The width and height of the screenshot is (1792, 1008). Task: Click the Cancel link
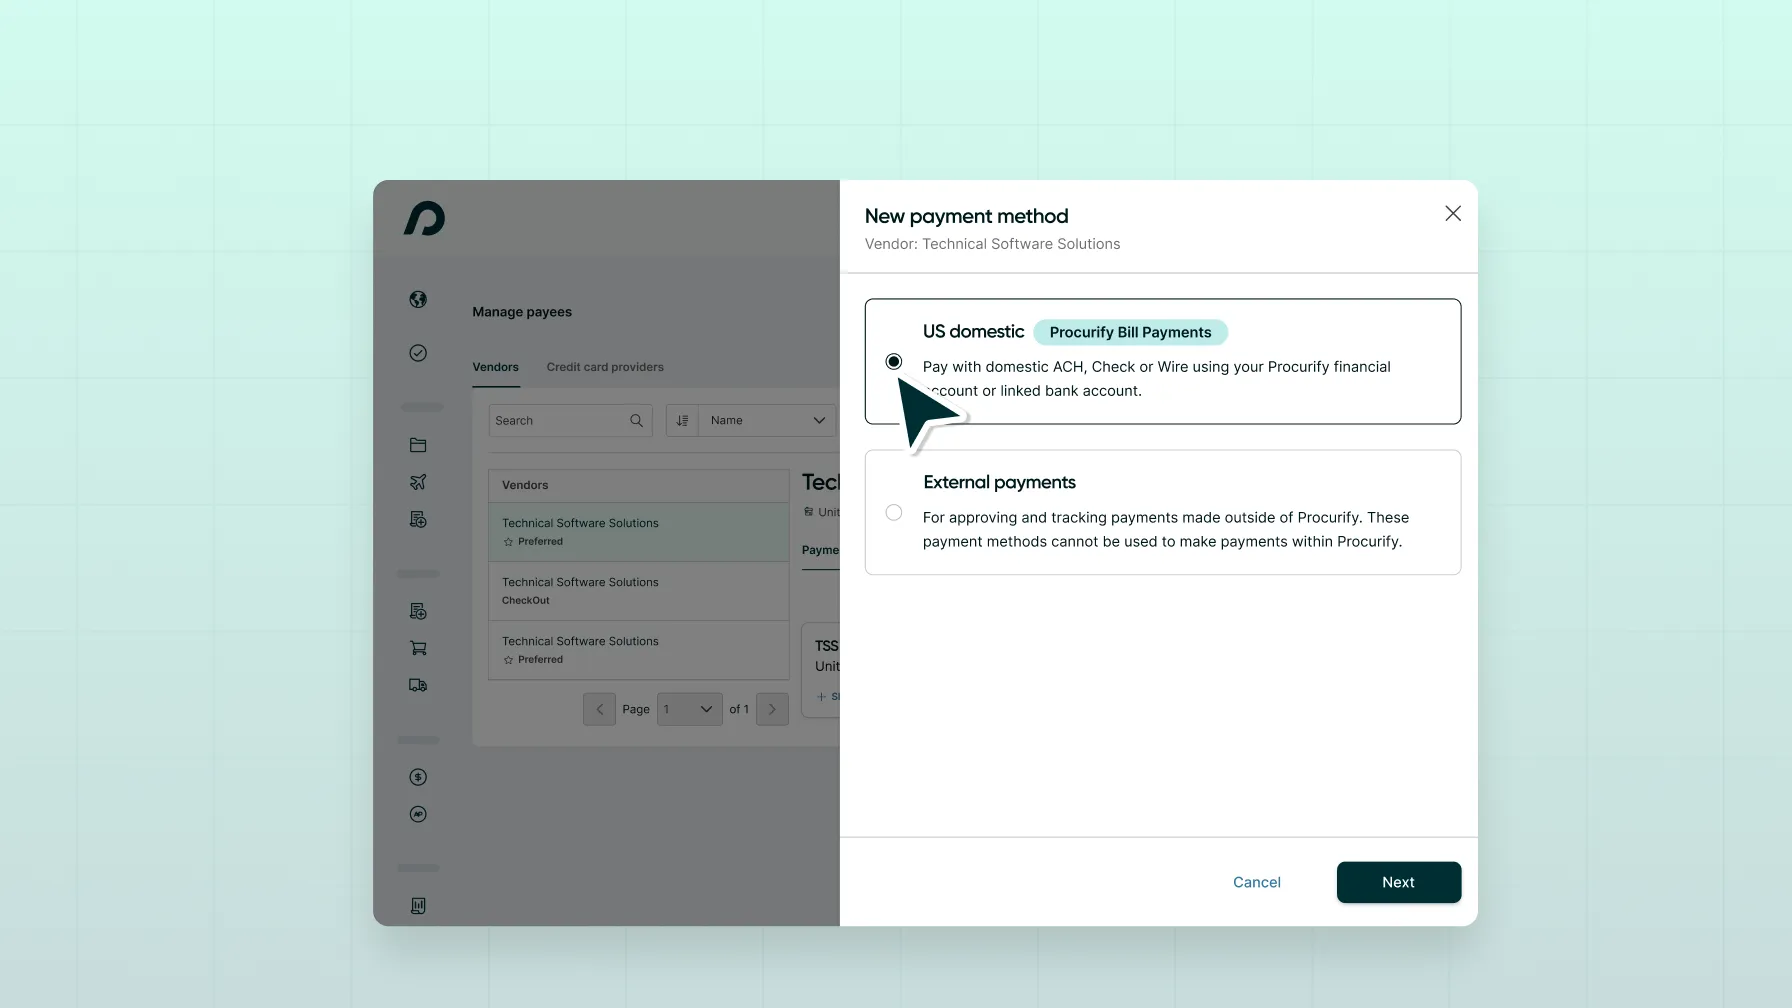(x=1256, y=882)
